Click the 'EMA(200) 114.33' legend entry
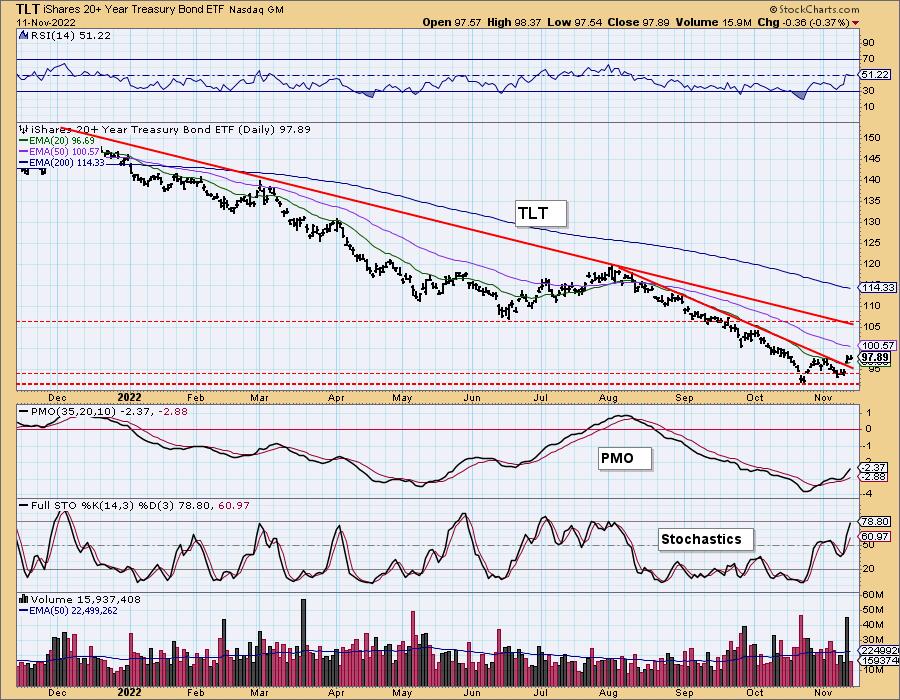 pyautogui.click(x=67, y=162)
